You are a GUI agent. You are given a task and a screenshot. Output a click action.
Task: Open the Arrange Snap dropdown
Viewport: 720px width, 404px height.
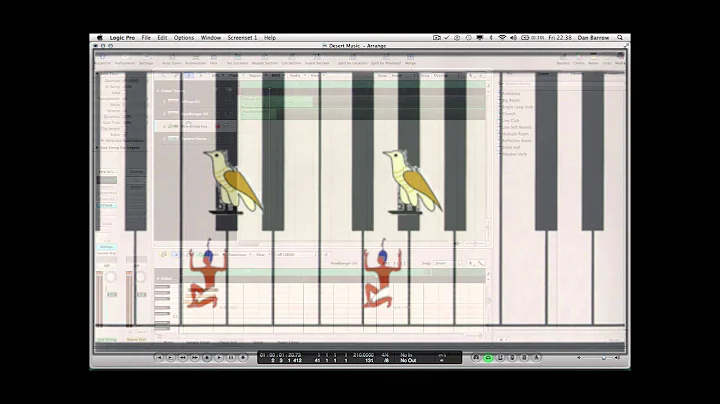coord(403,75)
